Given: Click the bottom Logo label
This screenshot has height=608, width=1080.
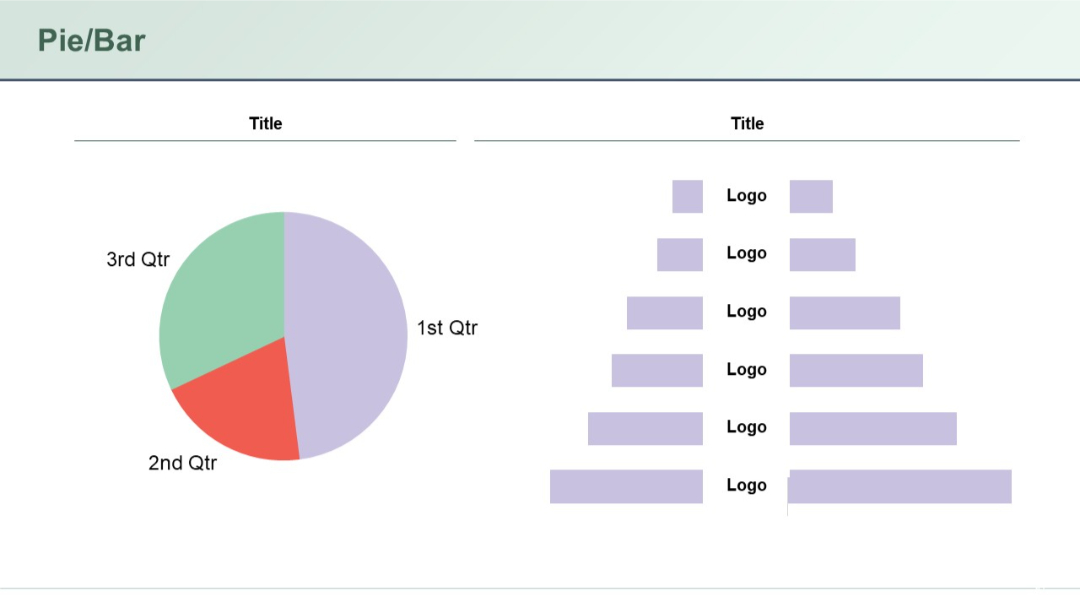Looking at the screenshot, I should (x=746, y=485).
